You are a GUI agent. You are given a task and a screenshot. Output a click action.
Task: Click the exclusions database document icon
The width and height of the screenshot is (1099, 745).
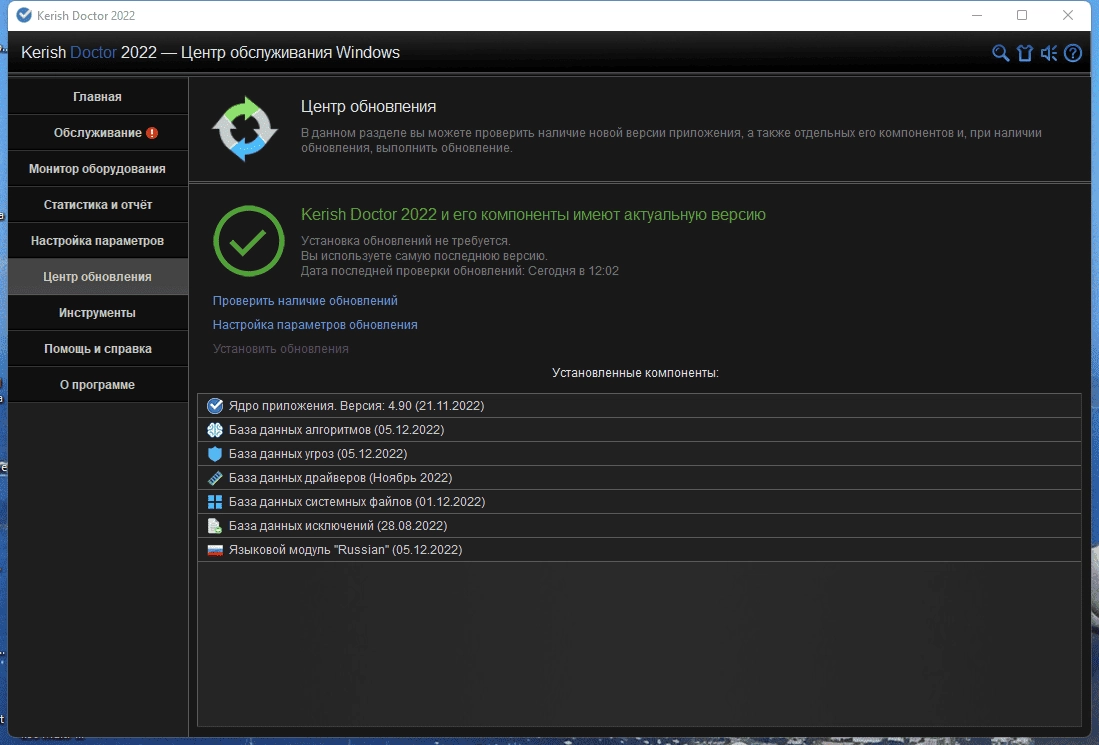pyautogui.click(x=215, y=526)
